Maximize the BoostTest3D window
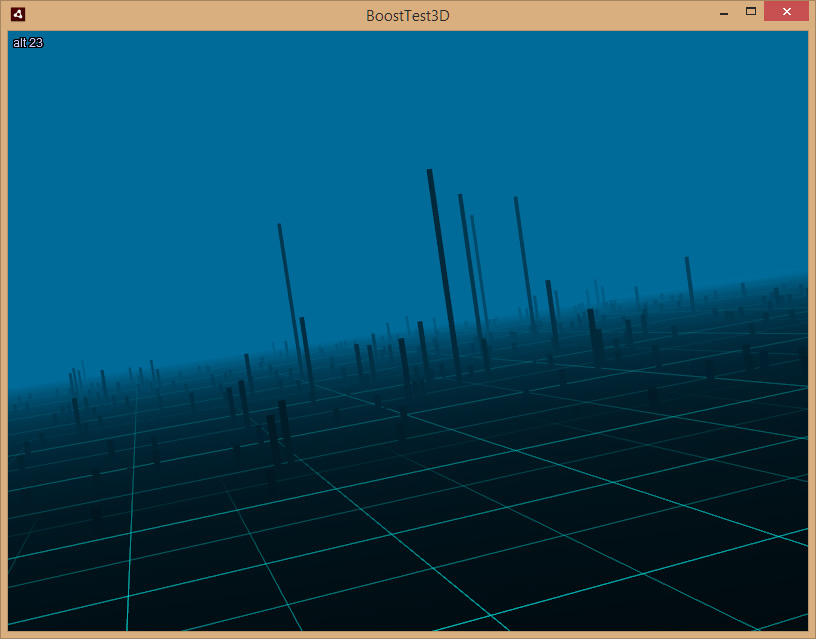816x639 pixels. click(750, 11)
